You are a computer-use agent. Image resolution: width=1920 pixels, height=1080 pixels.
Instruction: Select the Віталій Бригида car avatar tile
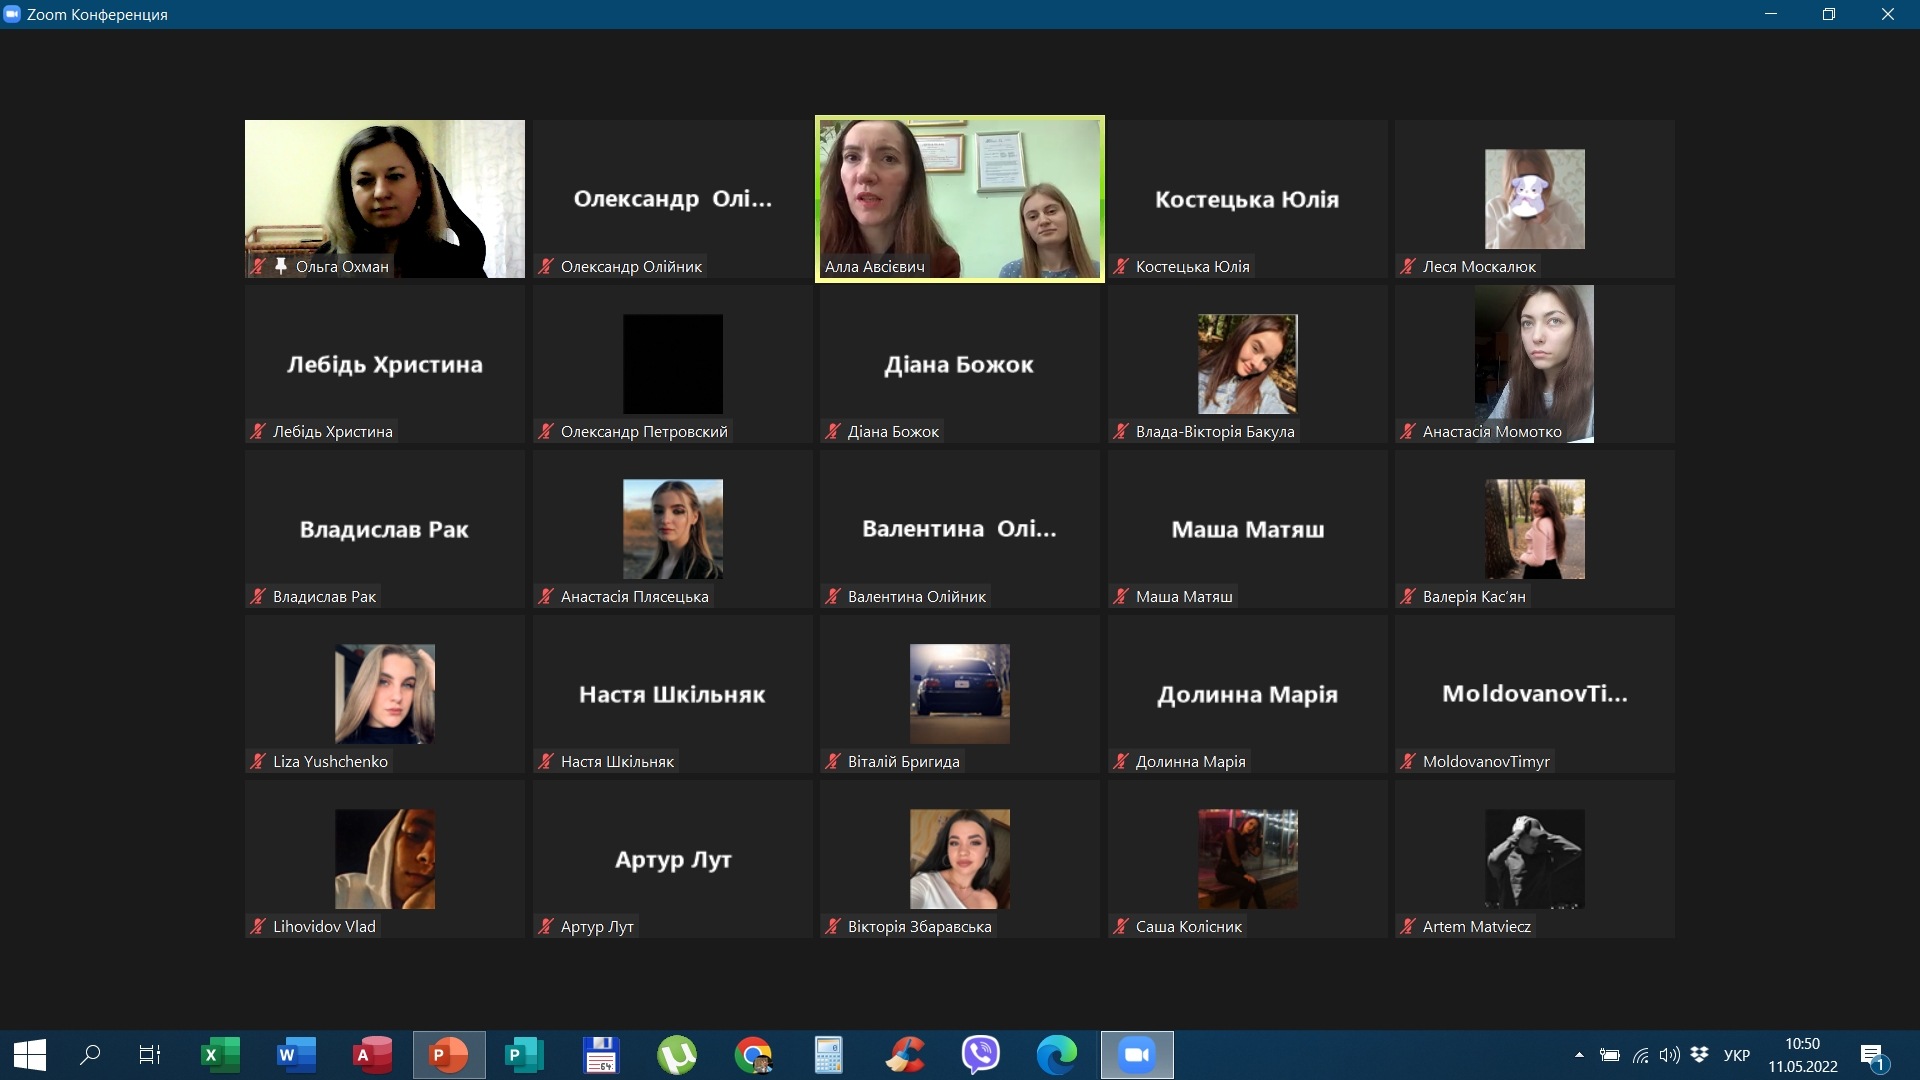(x=959, y=693)
